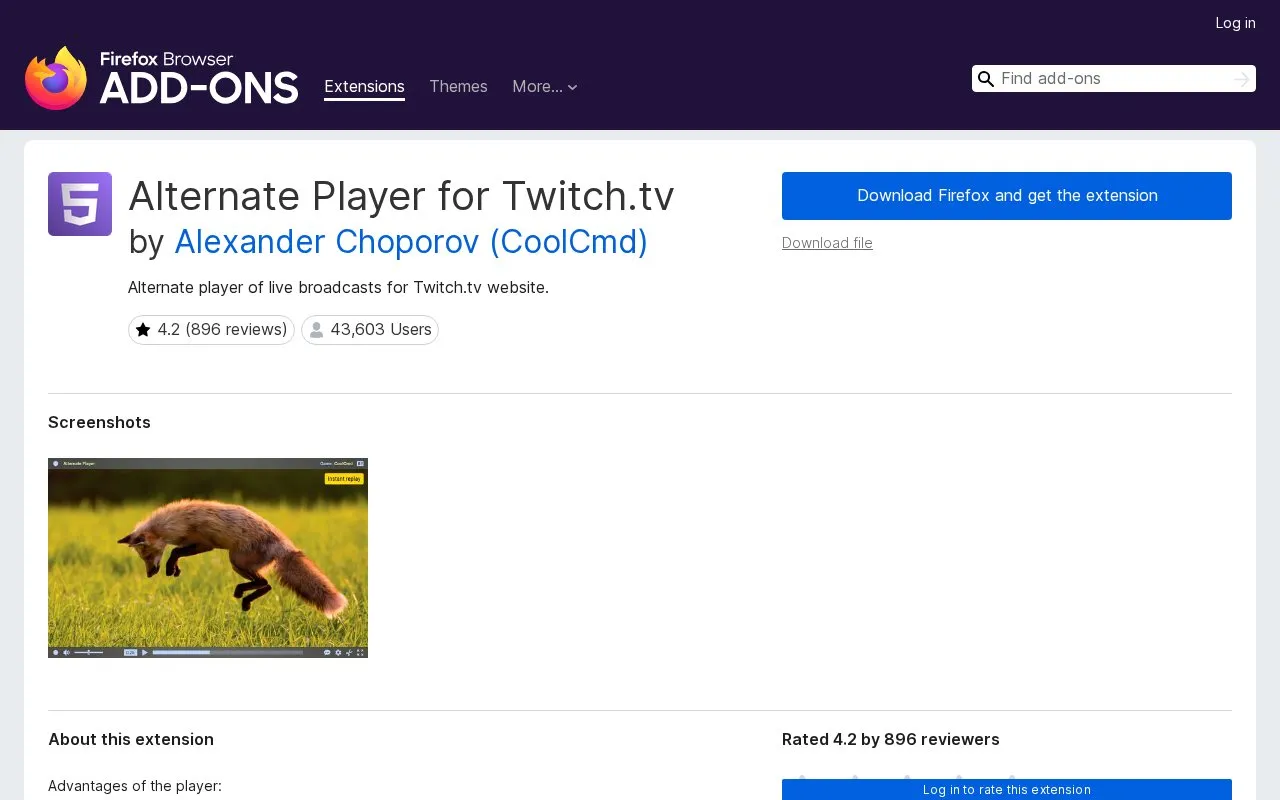This screenshot has width=1280, height=800.
Task: Click the About this extension heading
Action: point(131,740)
